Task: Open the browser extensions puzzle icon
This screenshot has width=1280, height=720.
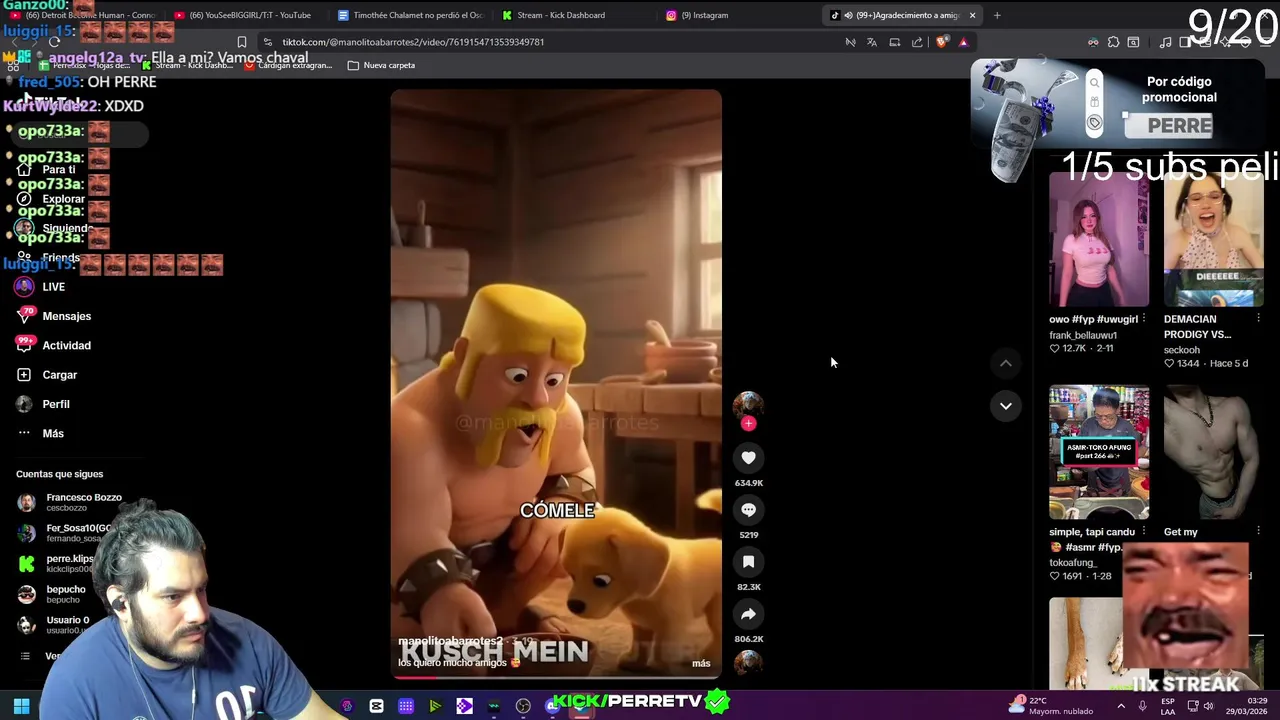Action: point(1113,42)
